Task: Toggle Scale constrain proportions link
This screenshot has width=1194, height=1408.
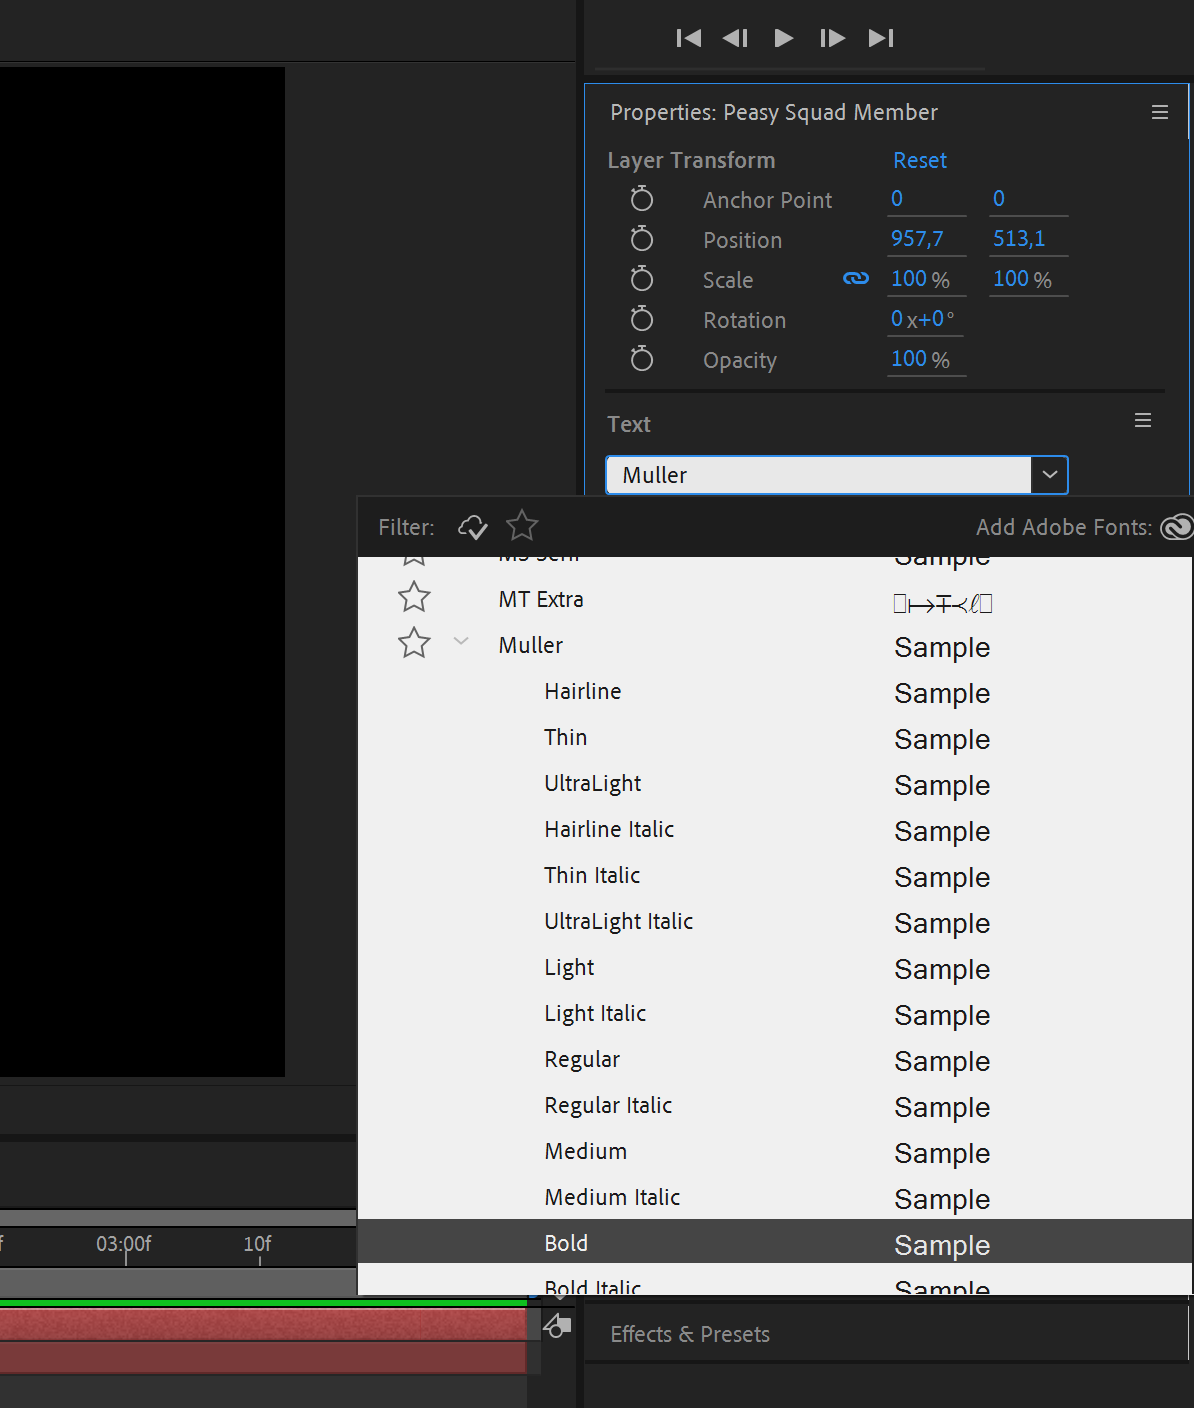Action: (856, 279)
